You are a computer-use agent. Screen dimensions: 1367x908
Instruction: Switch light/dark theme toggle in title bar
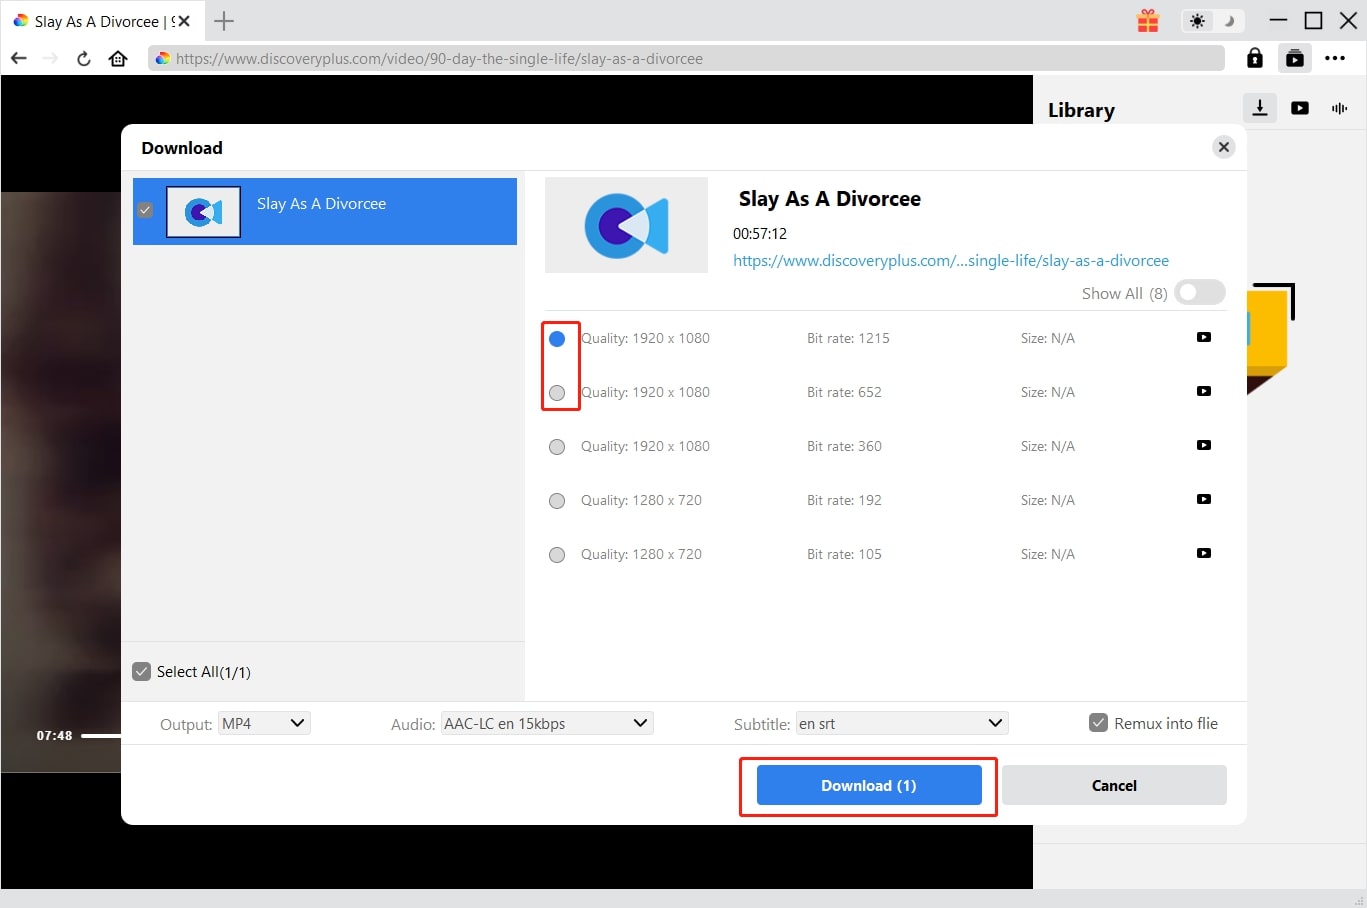click(1212, 20)
